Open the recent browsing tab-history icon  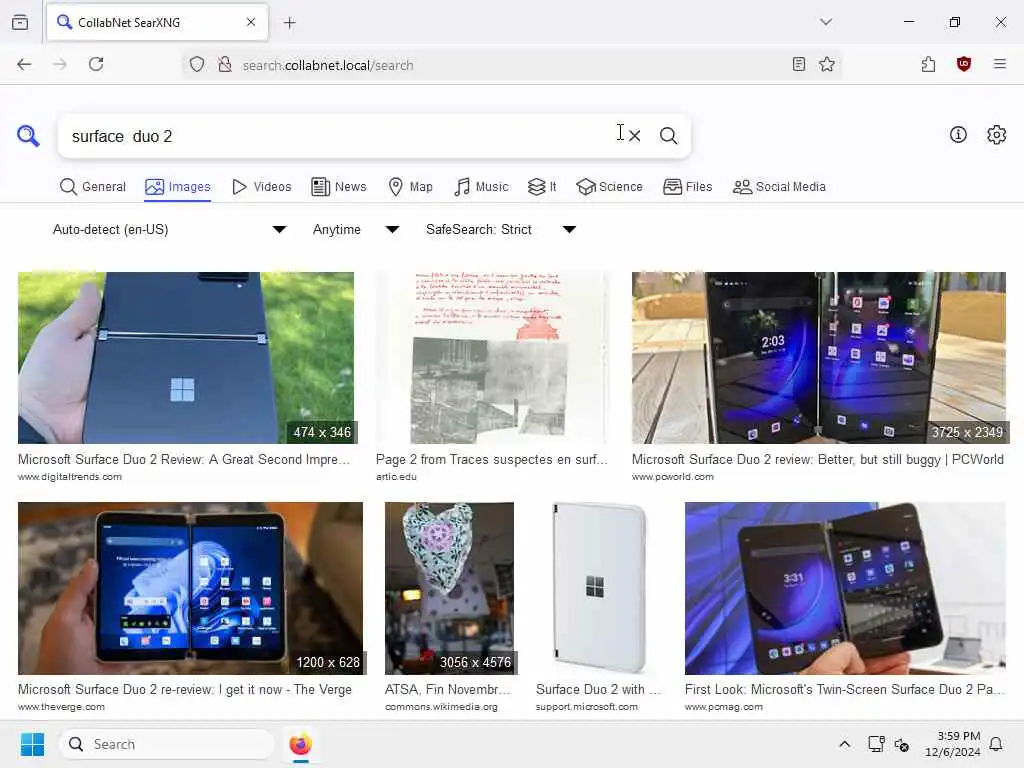point(20,22)
